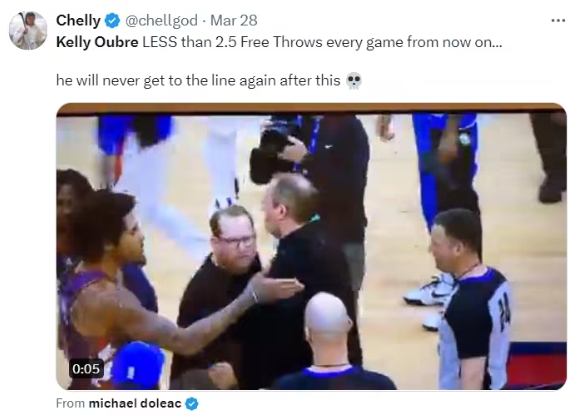Click the 0:05 video duration badge

click(x=86, y=369)
